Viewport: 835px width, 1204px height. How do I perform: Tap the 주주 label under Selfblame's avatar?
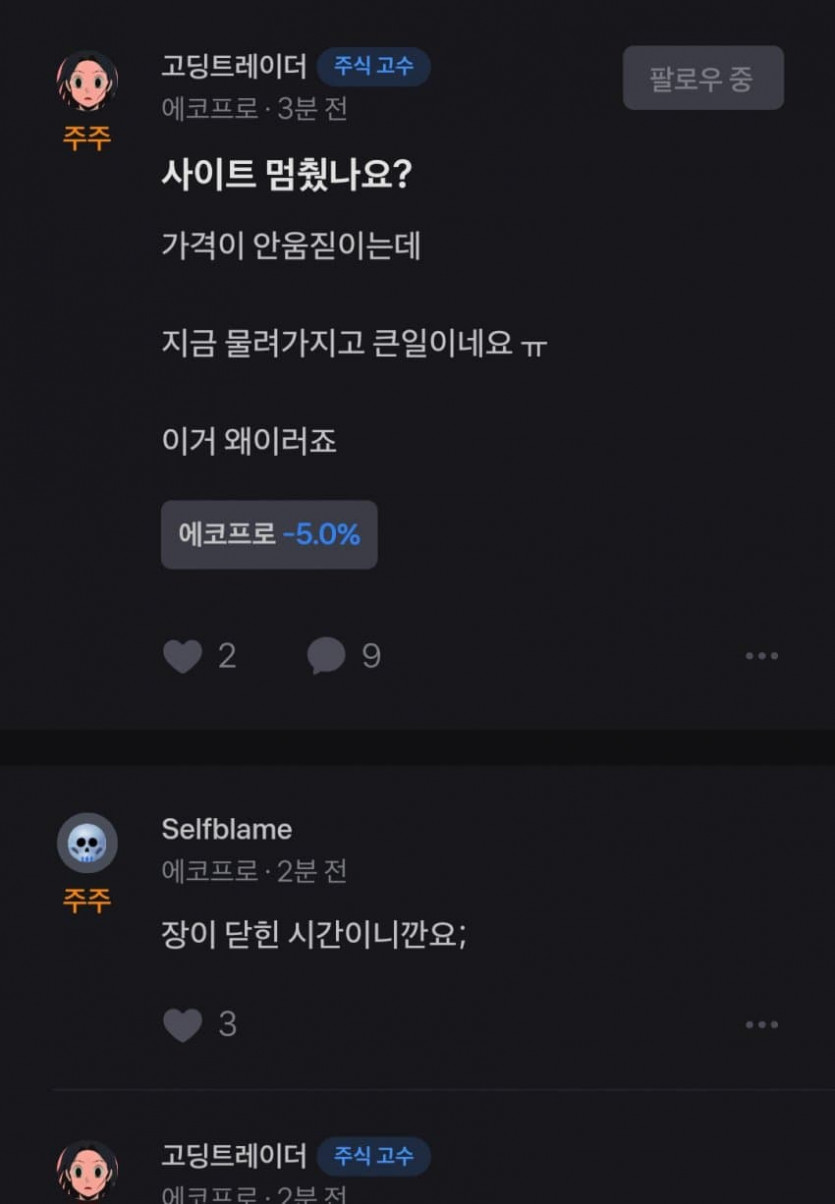coord(87,901)
